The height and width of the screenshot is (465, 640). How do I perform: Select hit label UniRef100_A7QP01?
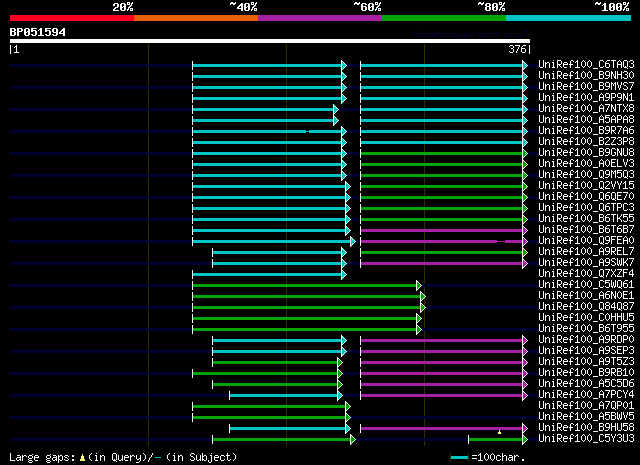(586, 406)
